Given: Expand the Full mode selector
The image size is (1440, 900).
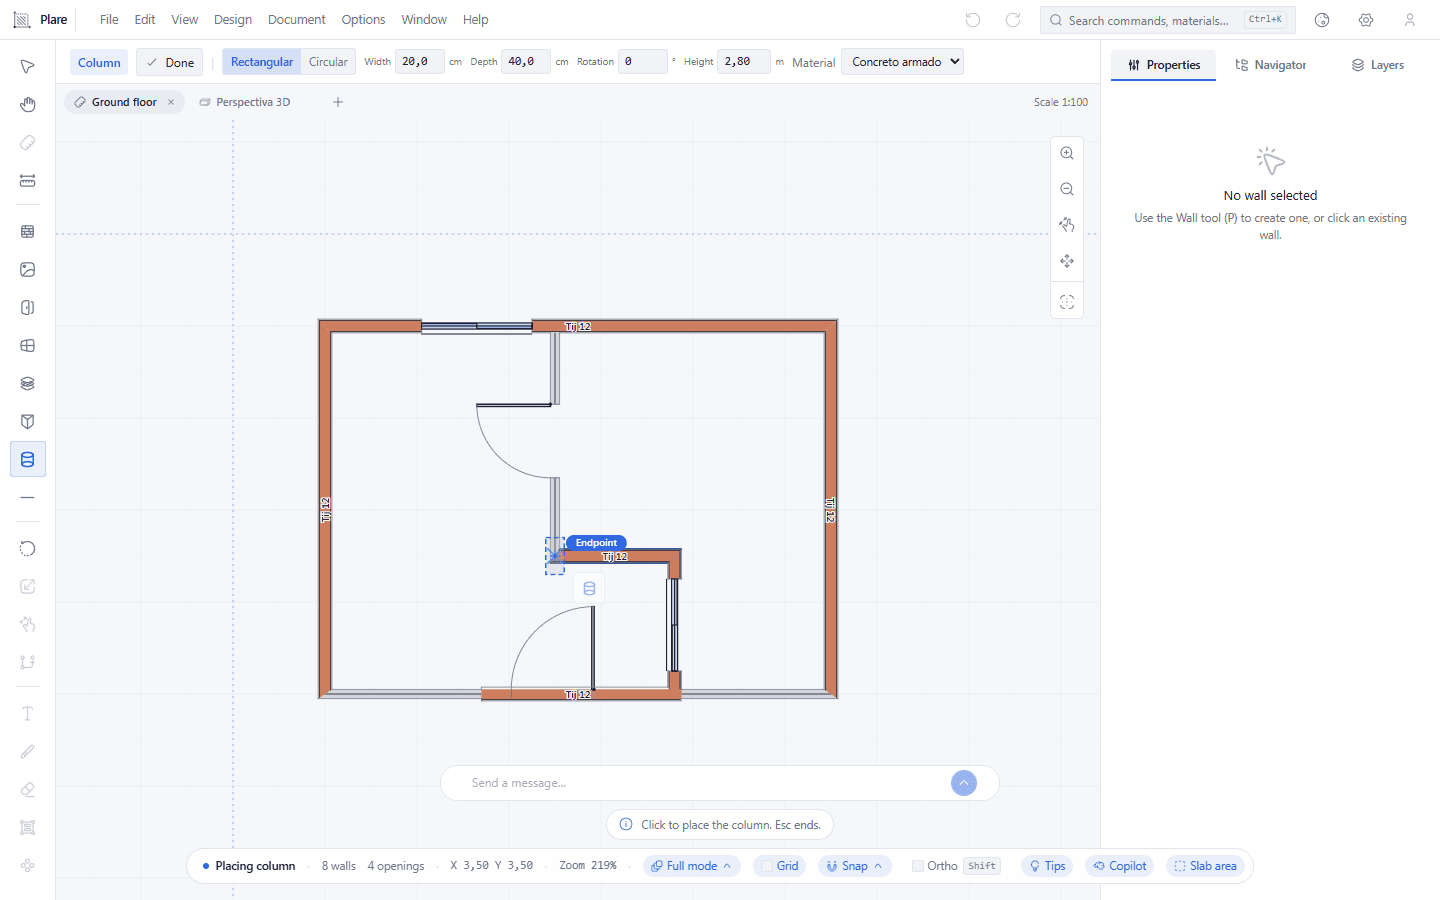Looking at the screenshot, I should pyautogui.click(x=691, y=866).
